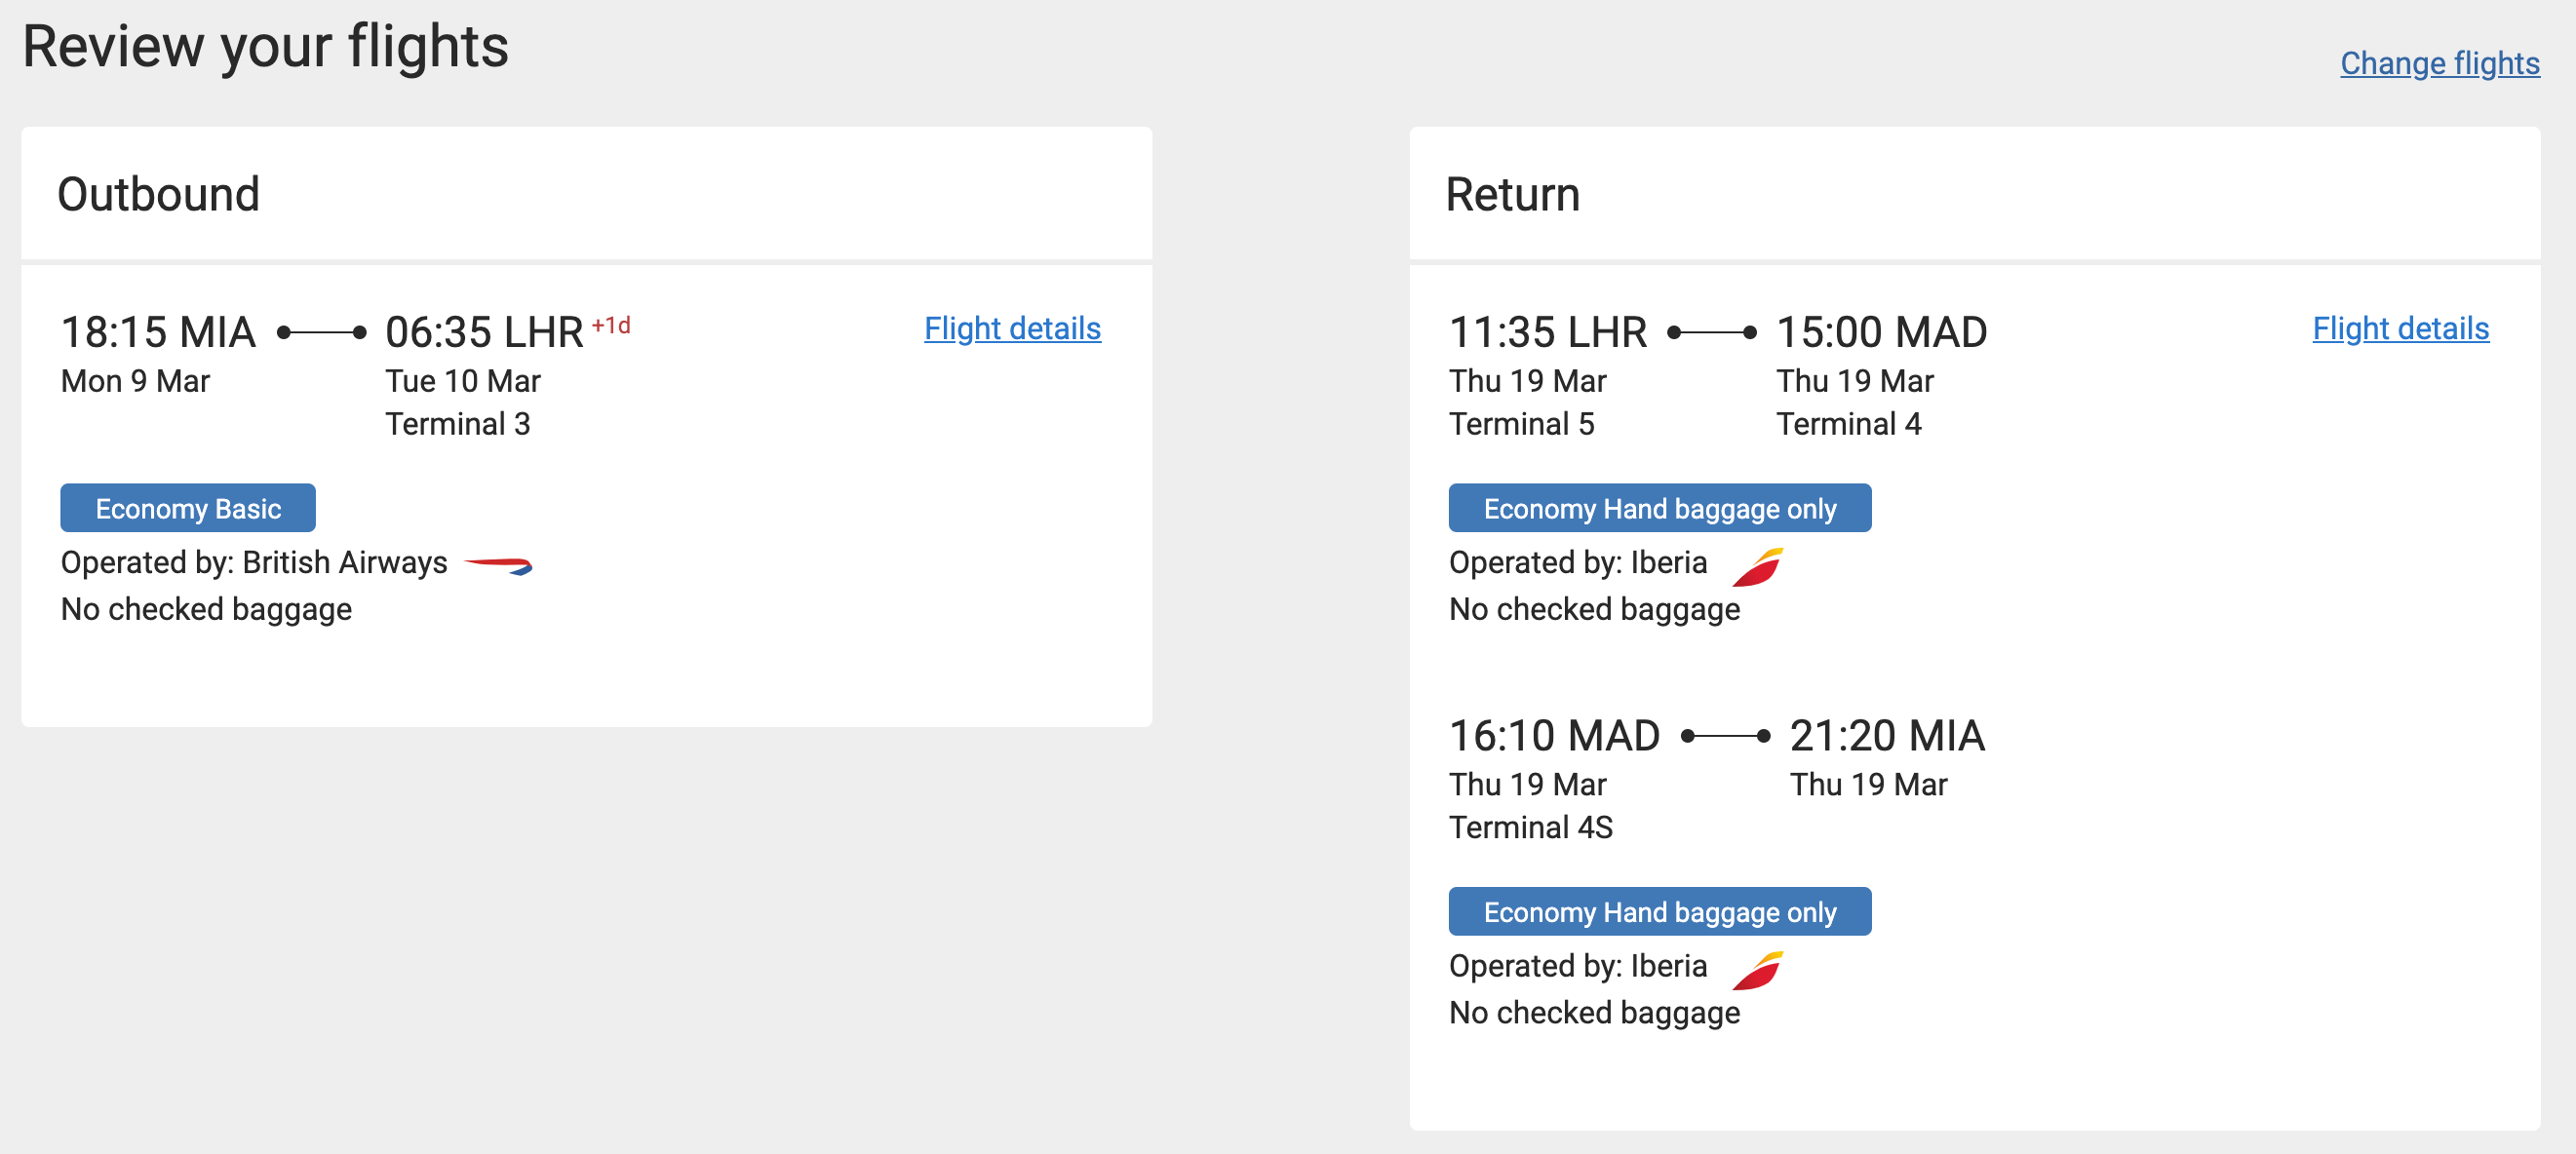
Task: Click the British Airways logo icon
Action: tap(498, 565)
